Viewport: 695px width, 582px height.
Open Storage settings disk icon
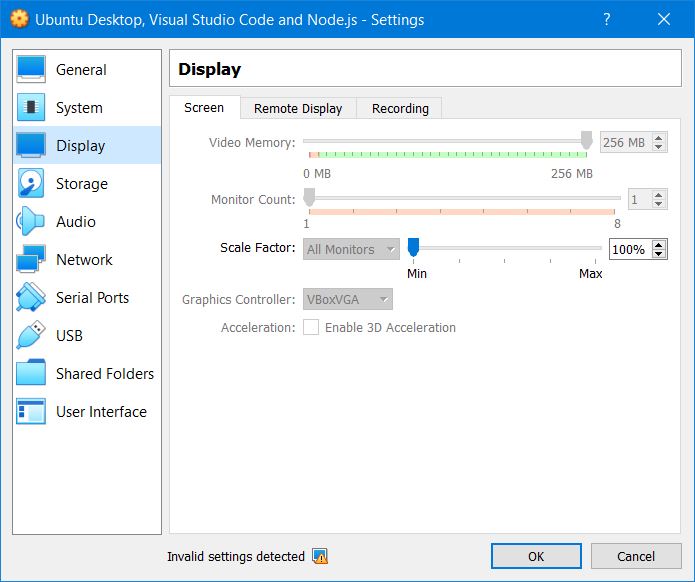click(31, 184)
